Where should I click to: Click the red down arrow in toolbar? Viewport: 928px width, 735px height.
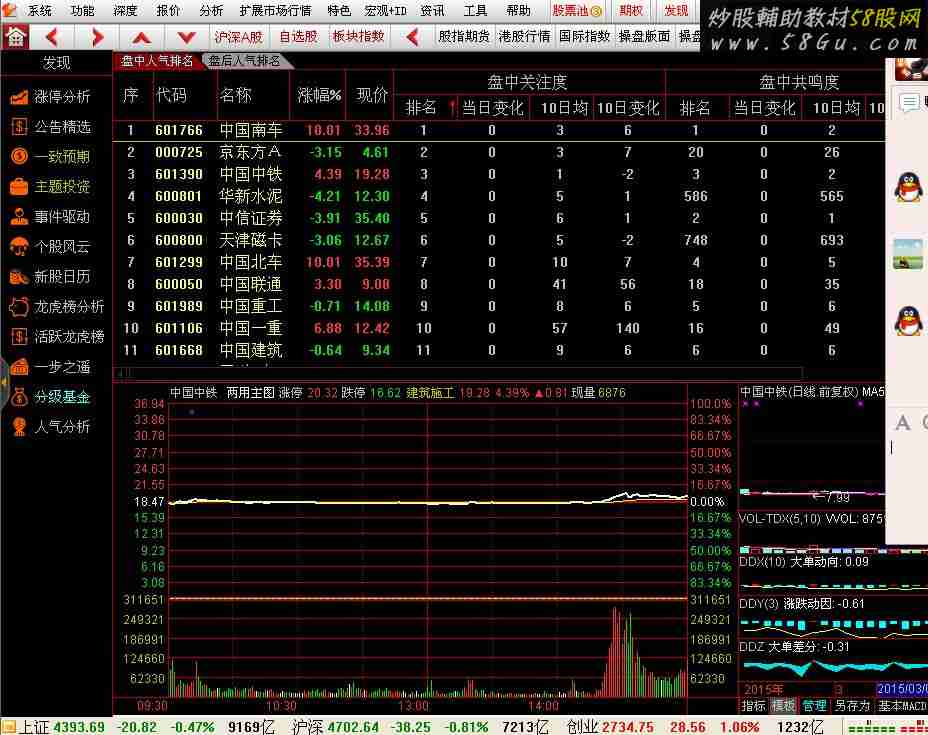click(186, 38)
